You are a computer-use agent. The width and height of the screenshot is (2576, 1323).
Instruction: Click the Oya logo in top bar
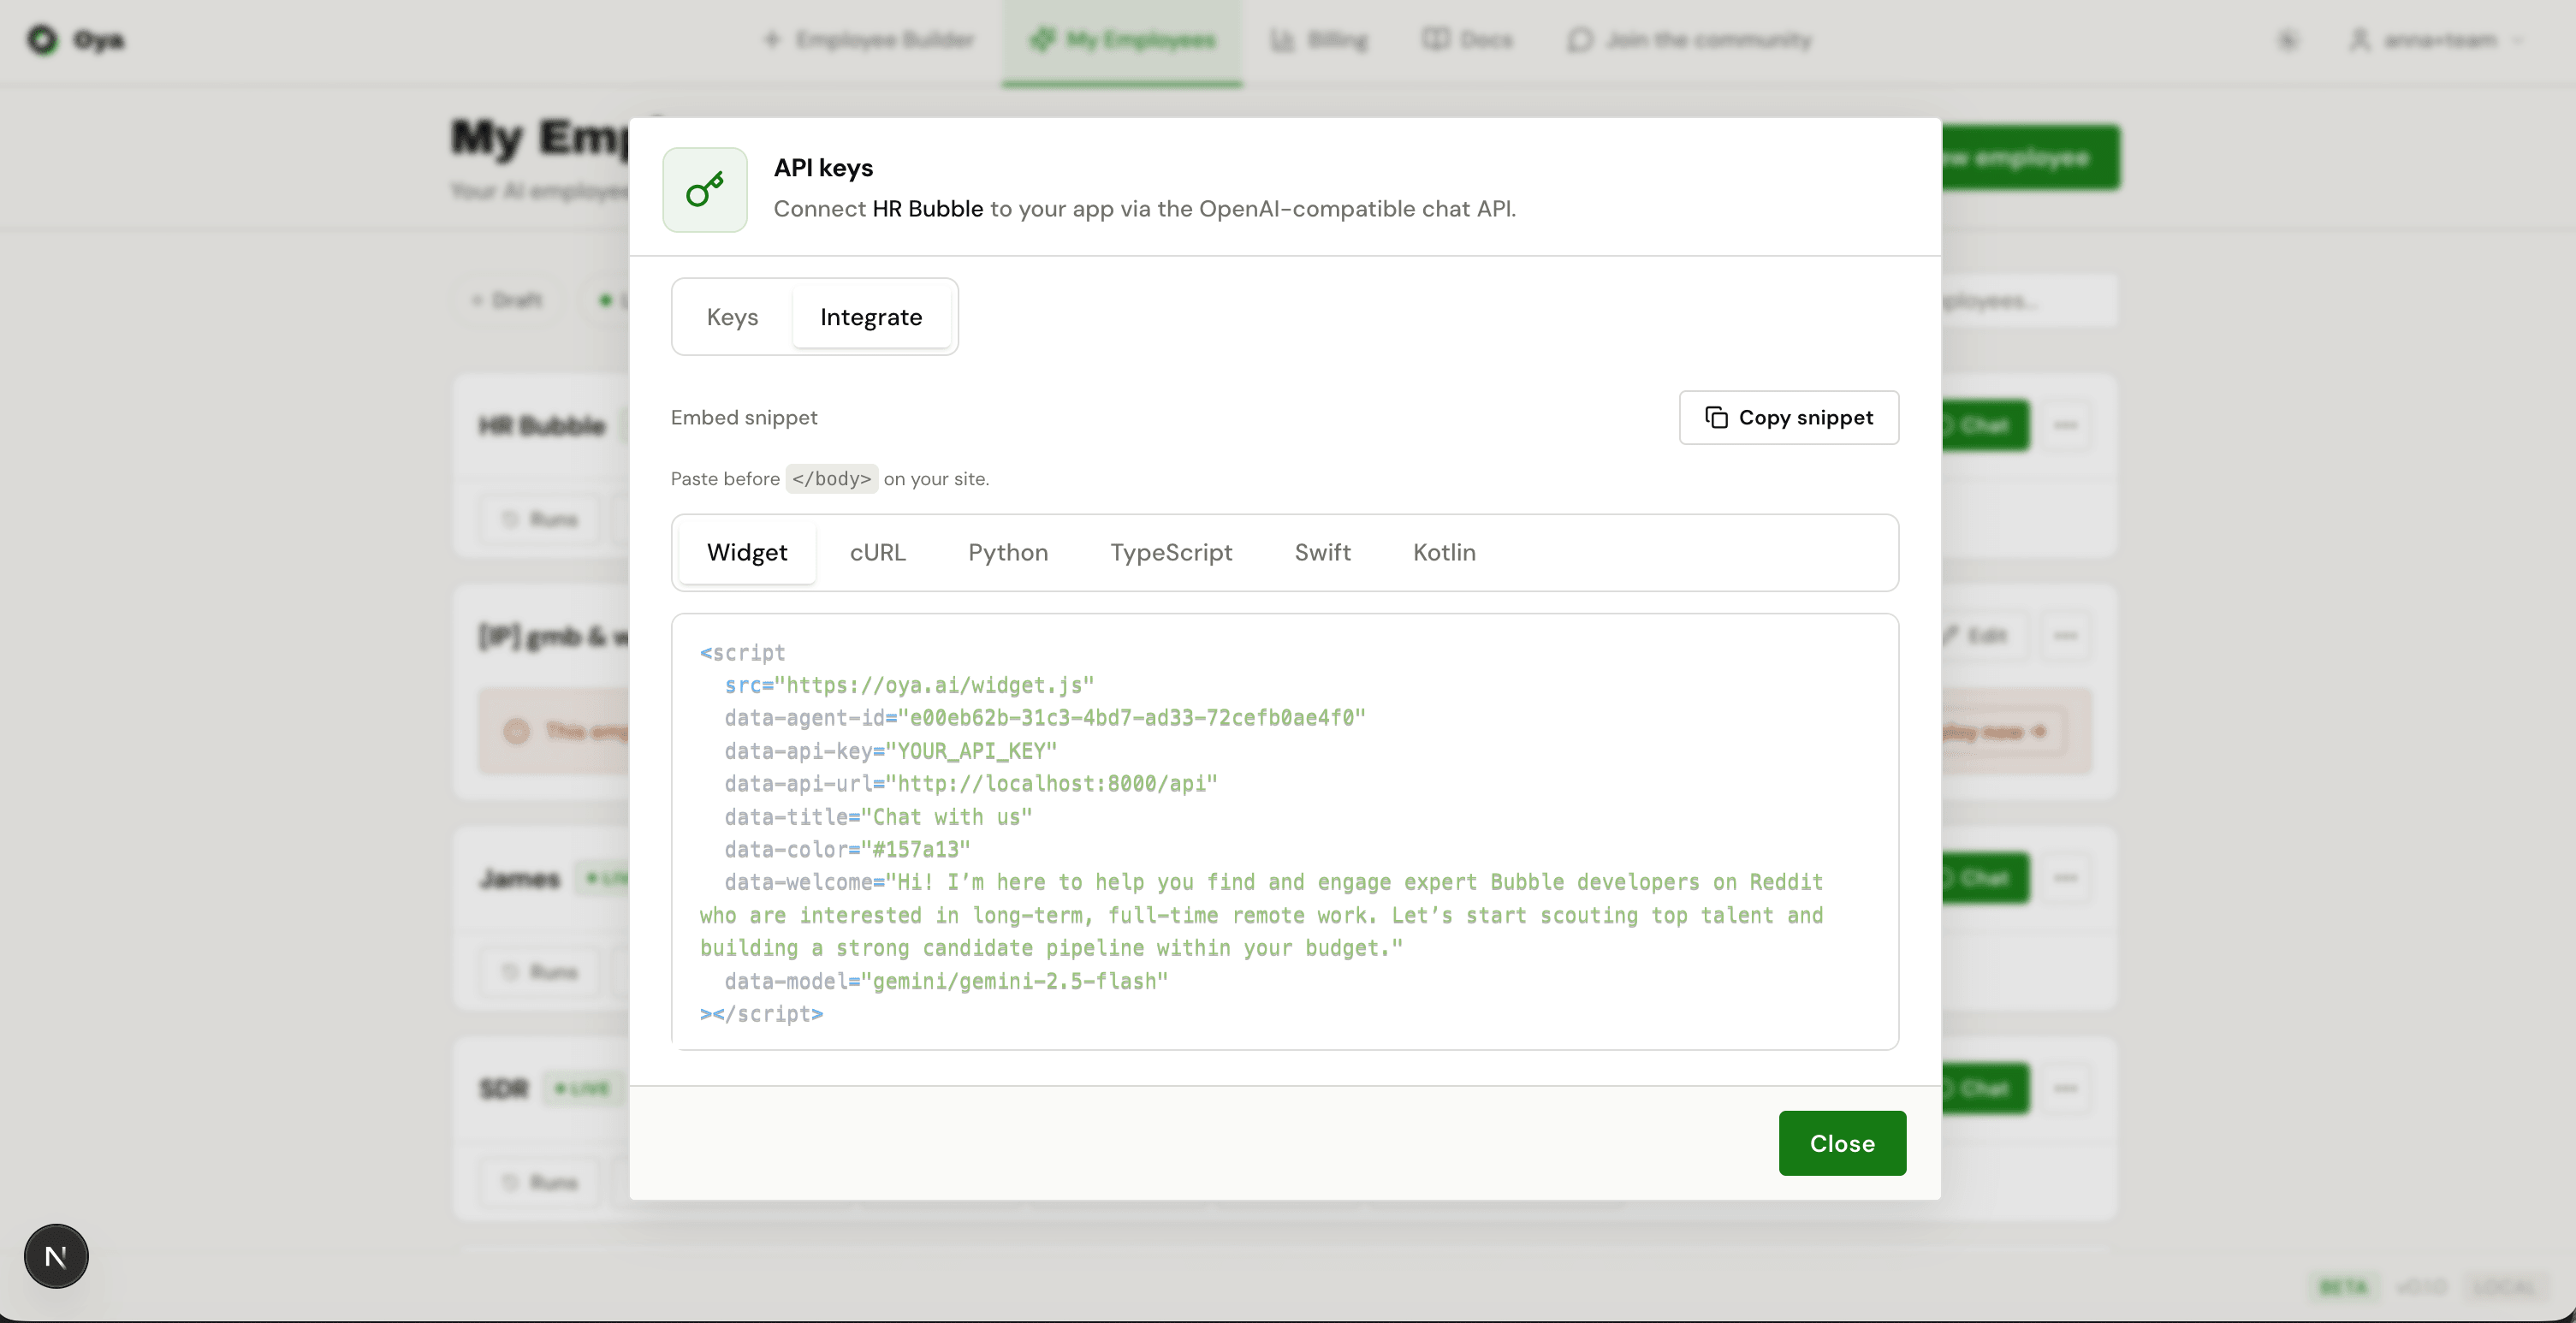75,40
